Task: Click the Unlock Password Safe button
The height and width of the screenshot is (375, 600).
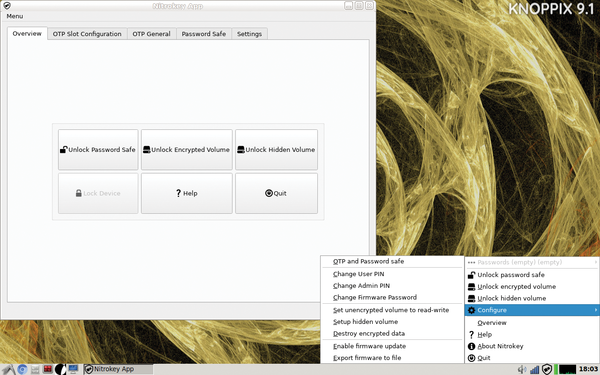Action: 98,150
